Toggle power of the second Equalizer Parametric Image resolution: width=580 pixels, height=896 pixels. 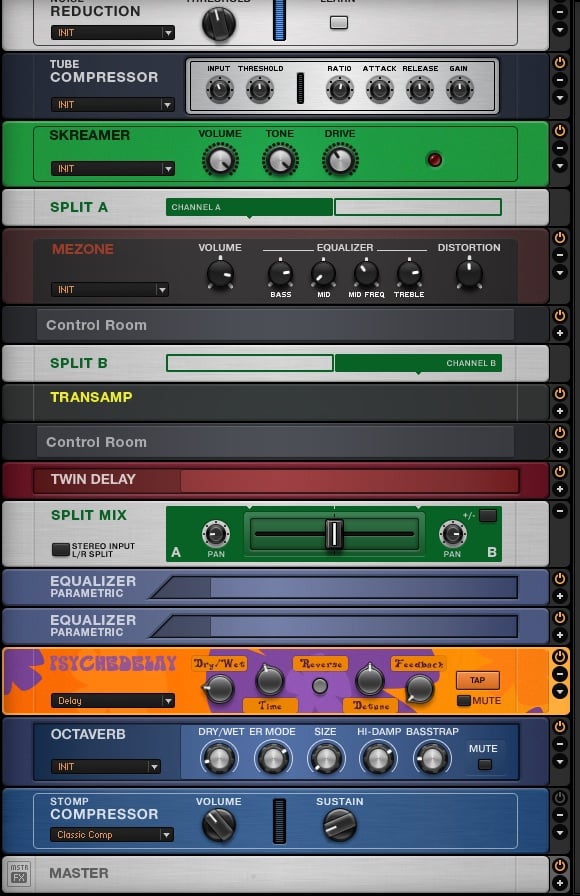pyautogui.click(x=560, y=617)
